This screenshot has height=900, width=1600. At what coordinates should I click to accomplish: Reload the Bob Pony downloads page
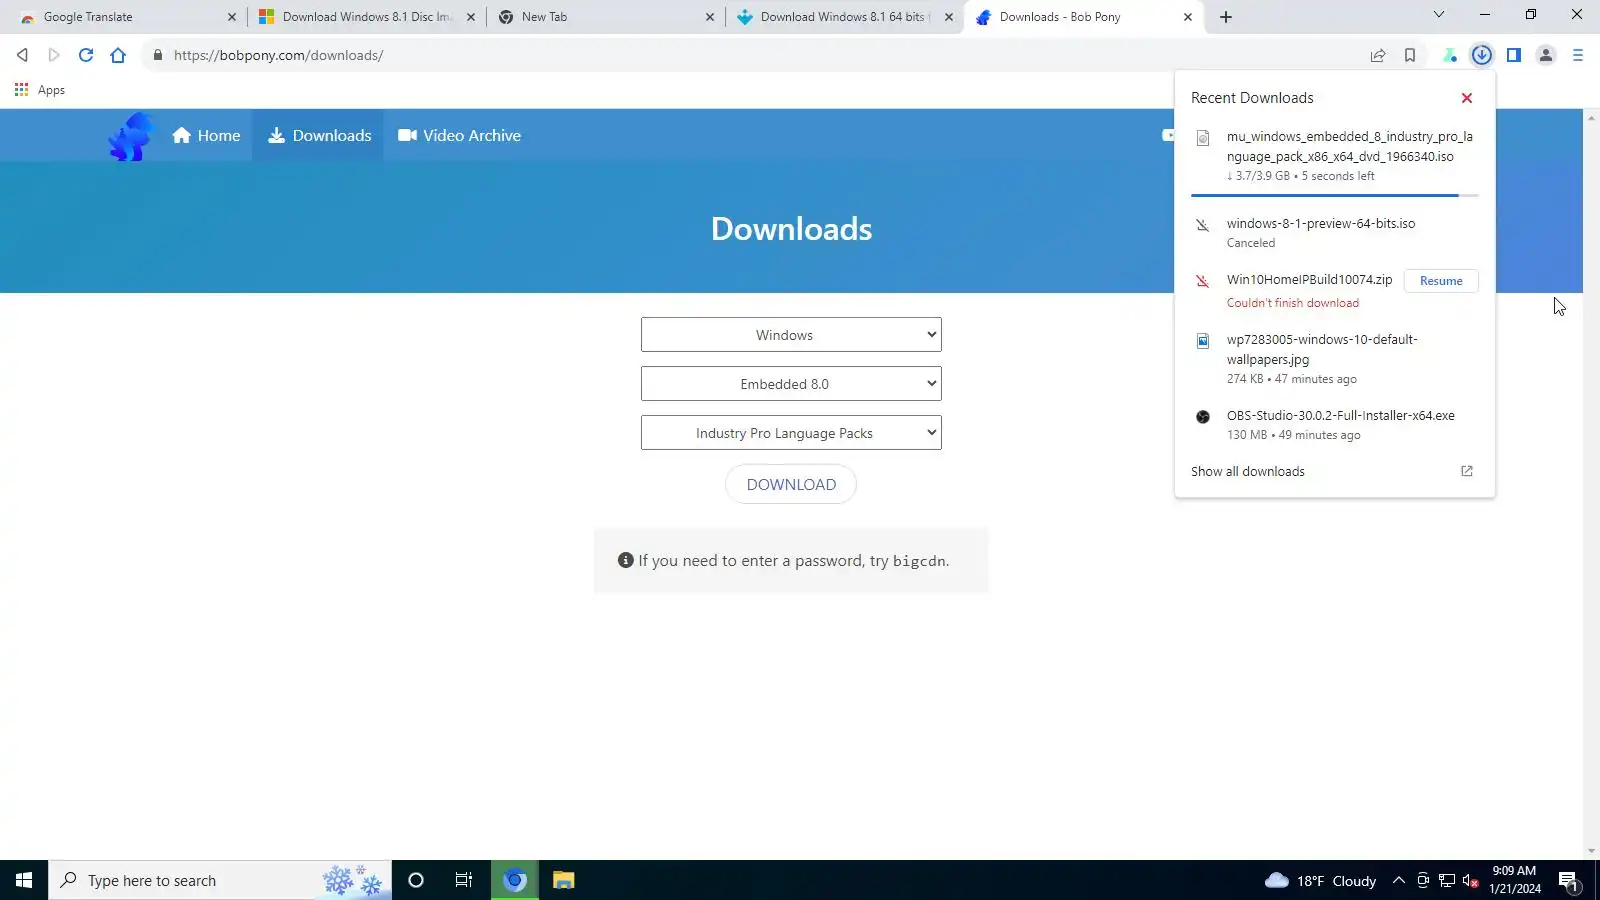click(x=86, y=55)
